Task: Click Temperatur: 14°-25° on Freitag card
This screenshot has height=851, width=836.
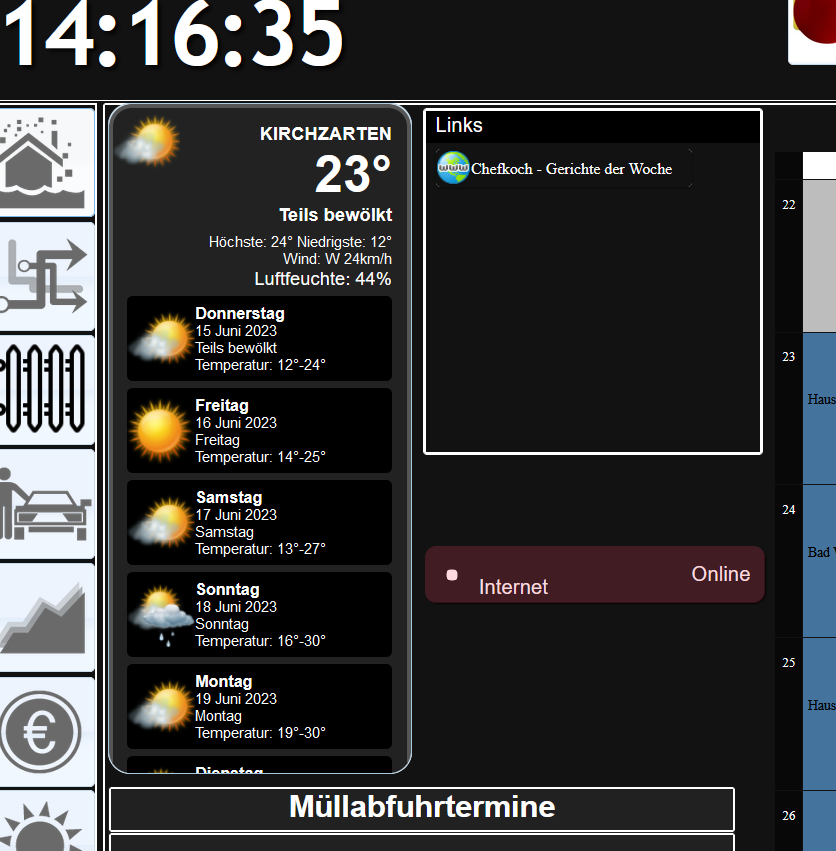Action: tap(261, 457)
